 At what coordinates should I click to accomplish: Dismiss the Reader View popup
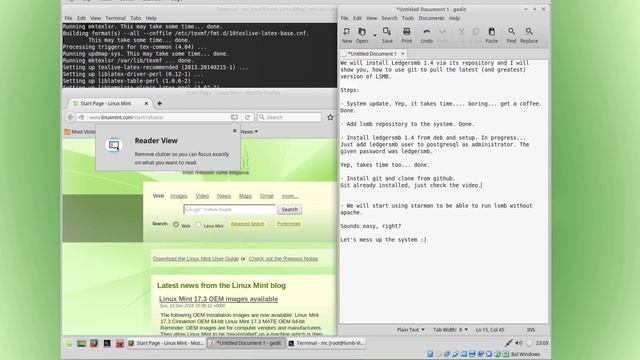235,131
